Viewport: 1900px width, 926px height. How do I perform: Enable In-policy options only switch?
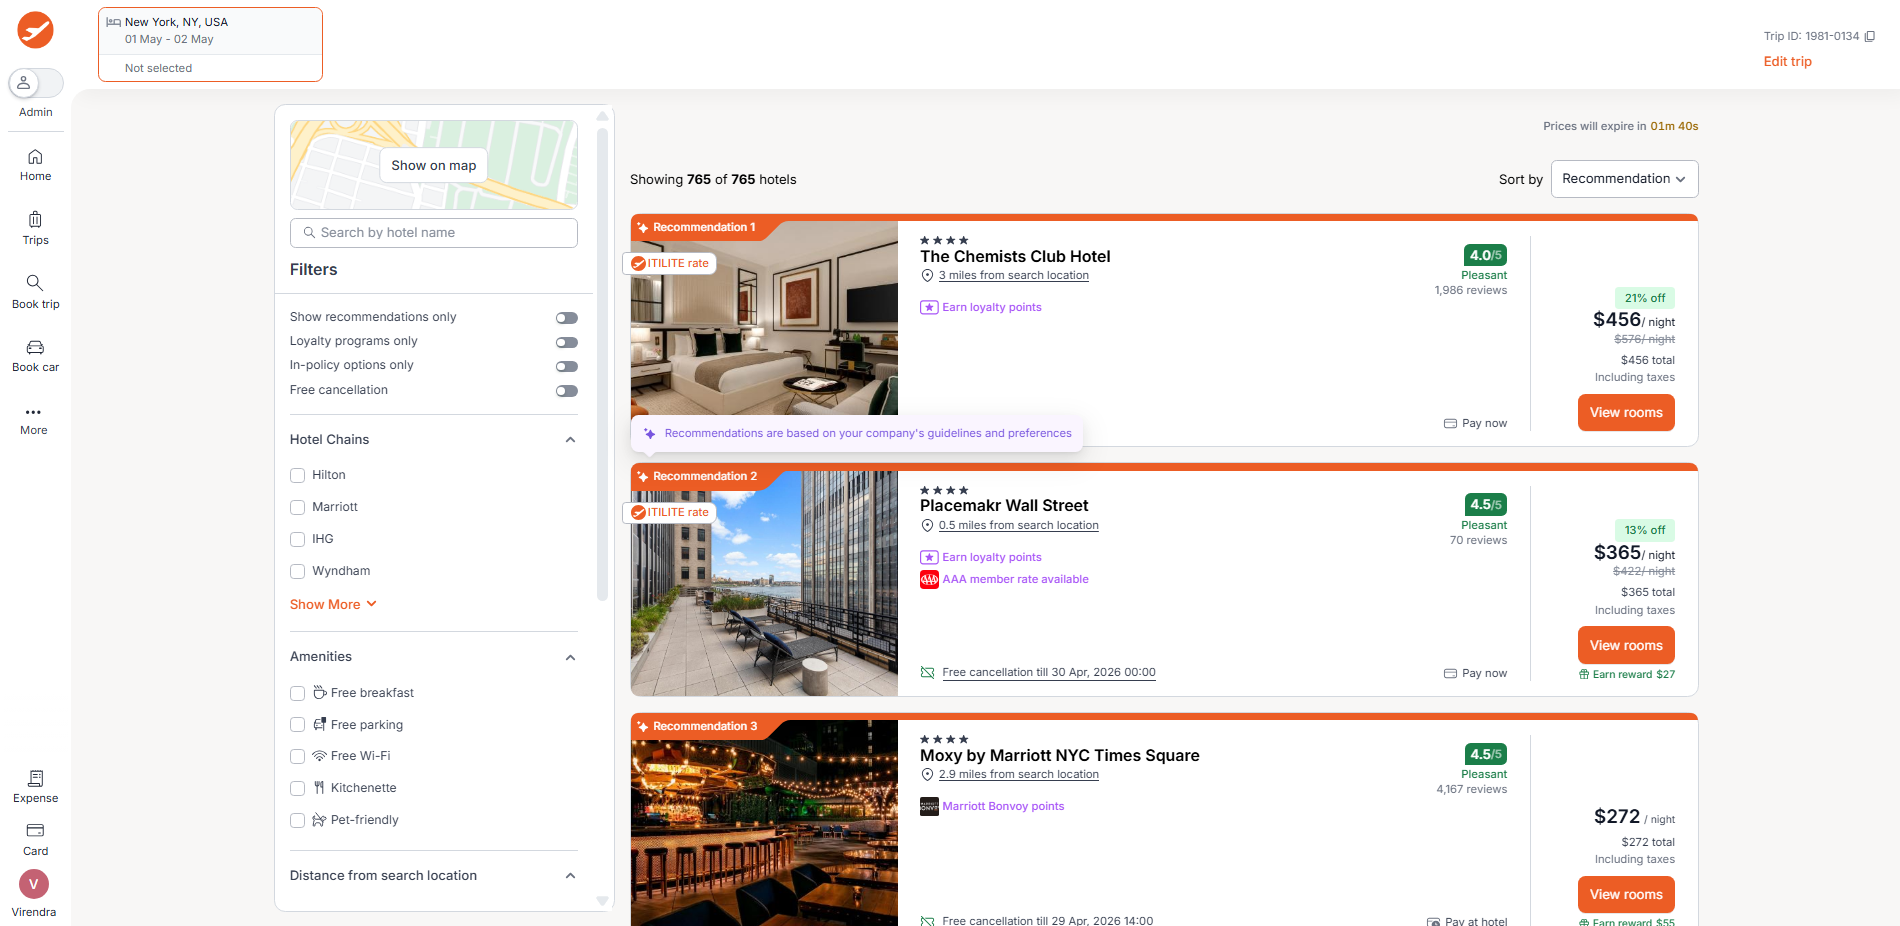point(567,366)
